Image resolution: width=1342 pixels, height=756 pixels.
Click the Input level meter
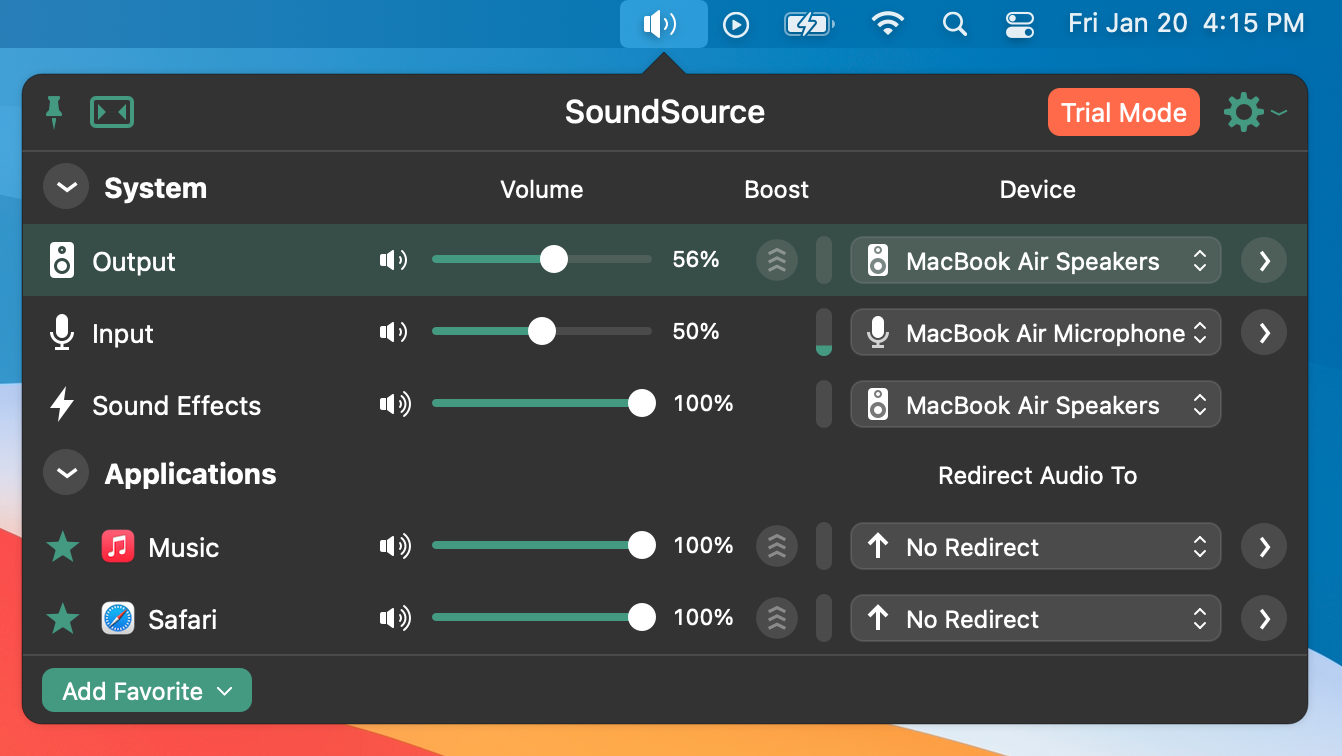824,332
